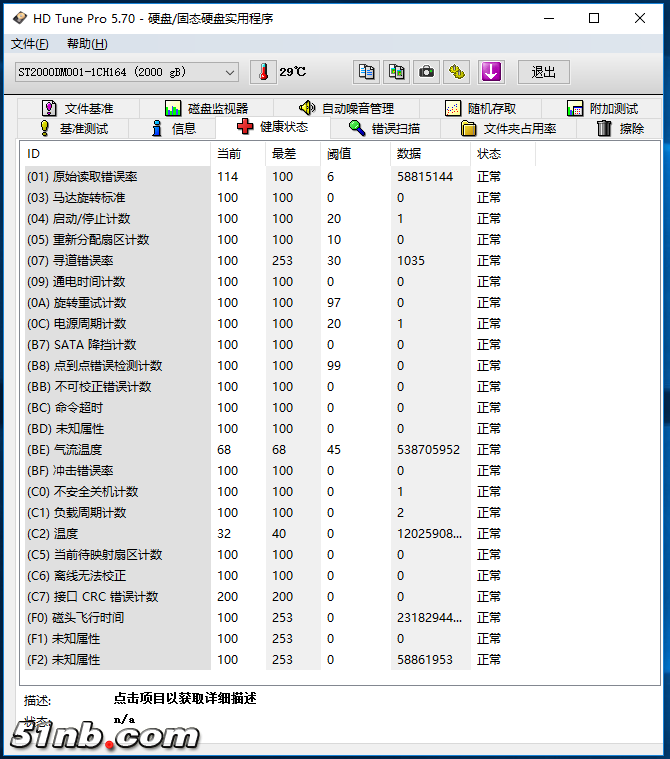The width and height of the screenshot is (670, 759).
Task: Open the 错误扫描 tab
Action: point(384,128)
